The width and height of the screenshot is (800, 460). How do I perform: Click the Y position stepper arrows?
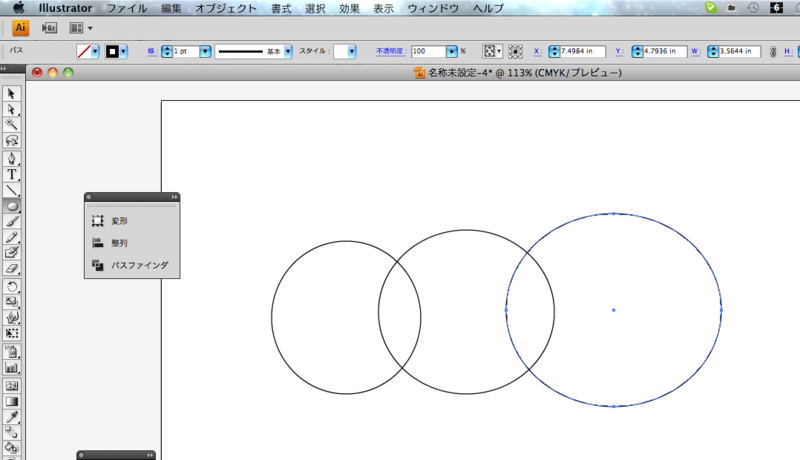637,51
